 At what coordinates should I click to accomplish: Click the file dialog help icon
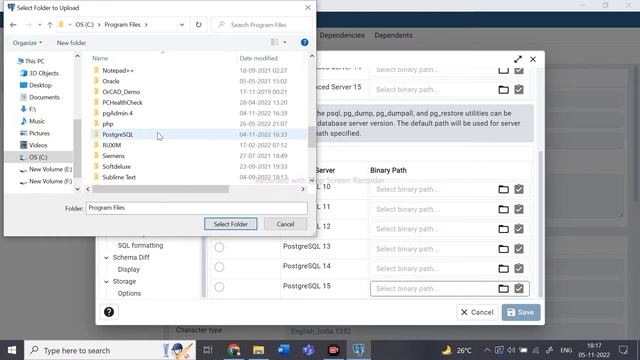click(304, 42)
